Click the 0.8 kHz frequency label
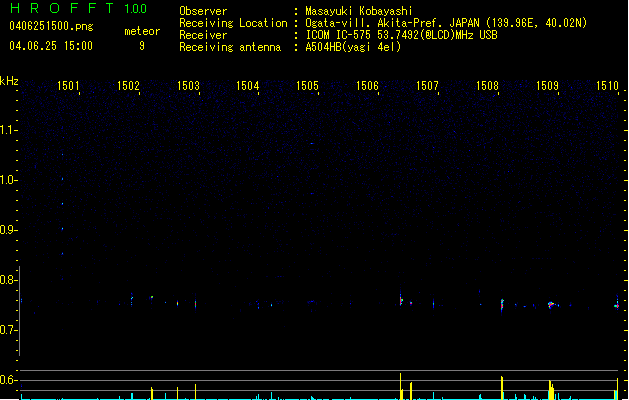The width and height of the screenshot is (629, 400). point(7,280)
